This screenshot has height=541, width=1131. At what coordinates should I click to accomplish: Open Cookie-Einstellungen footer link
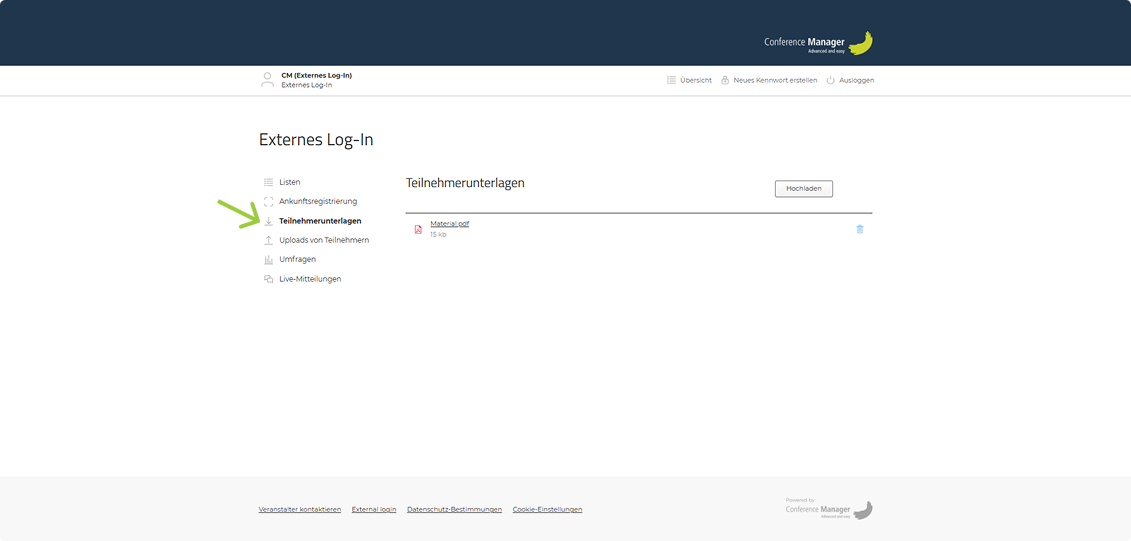547,509
